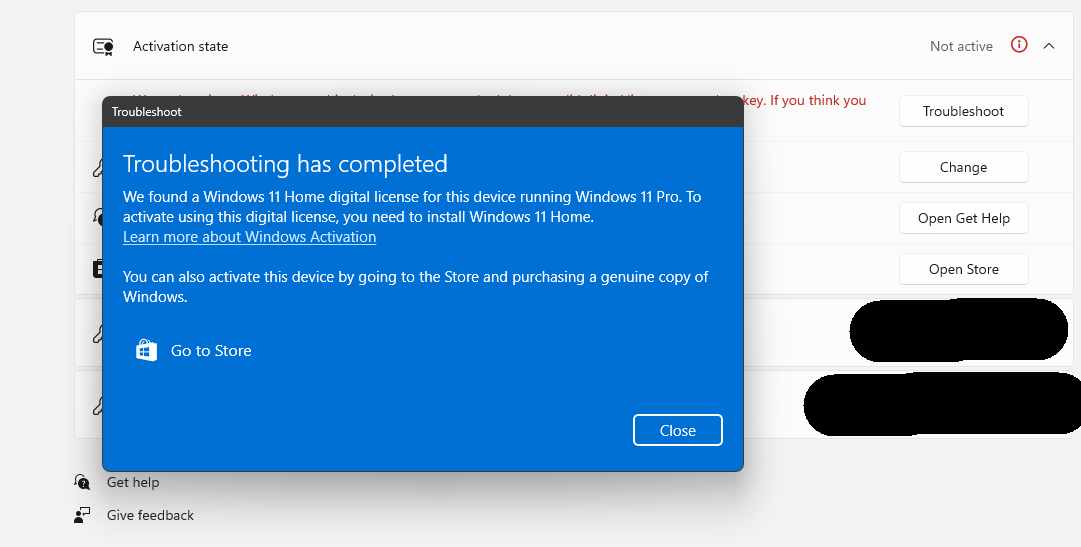The height and width of the screenshot is (547, 1081).
Task: Click the Troubleshooting has completed heading
Action: (x=285, y=164)
